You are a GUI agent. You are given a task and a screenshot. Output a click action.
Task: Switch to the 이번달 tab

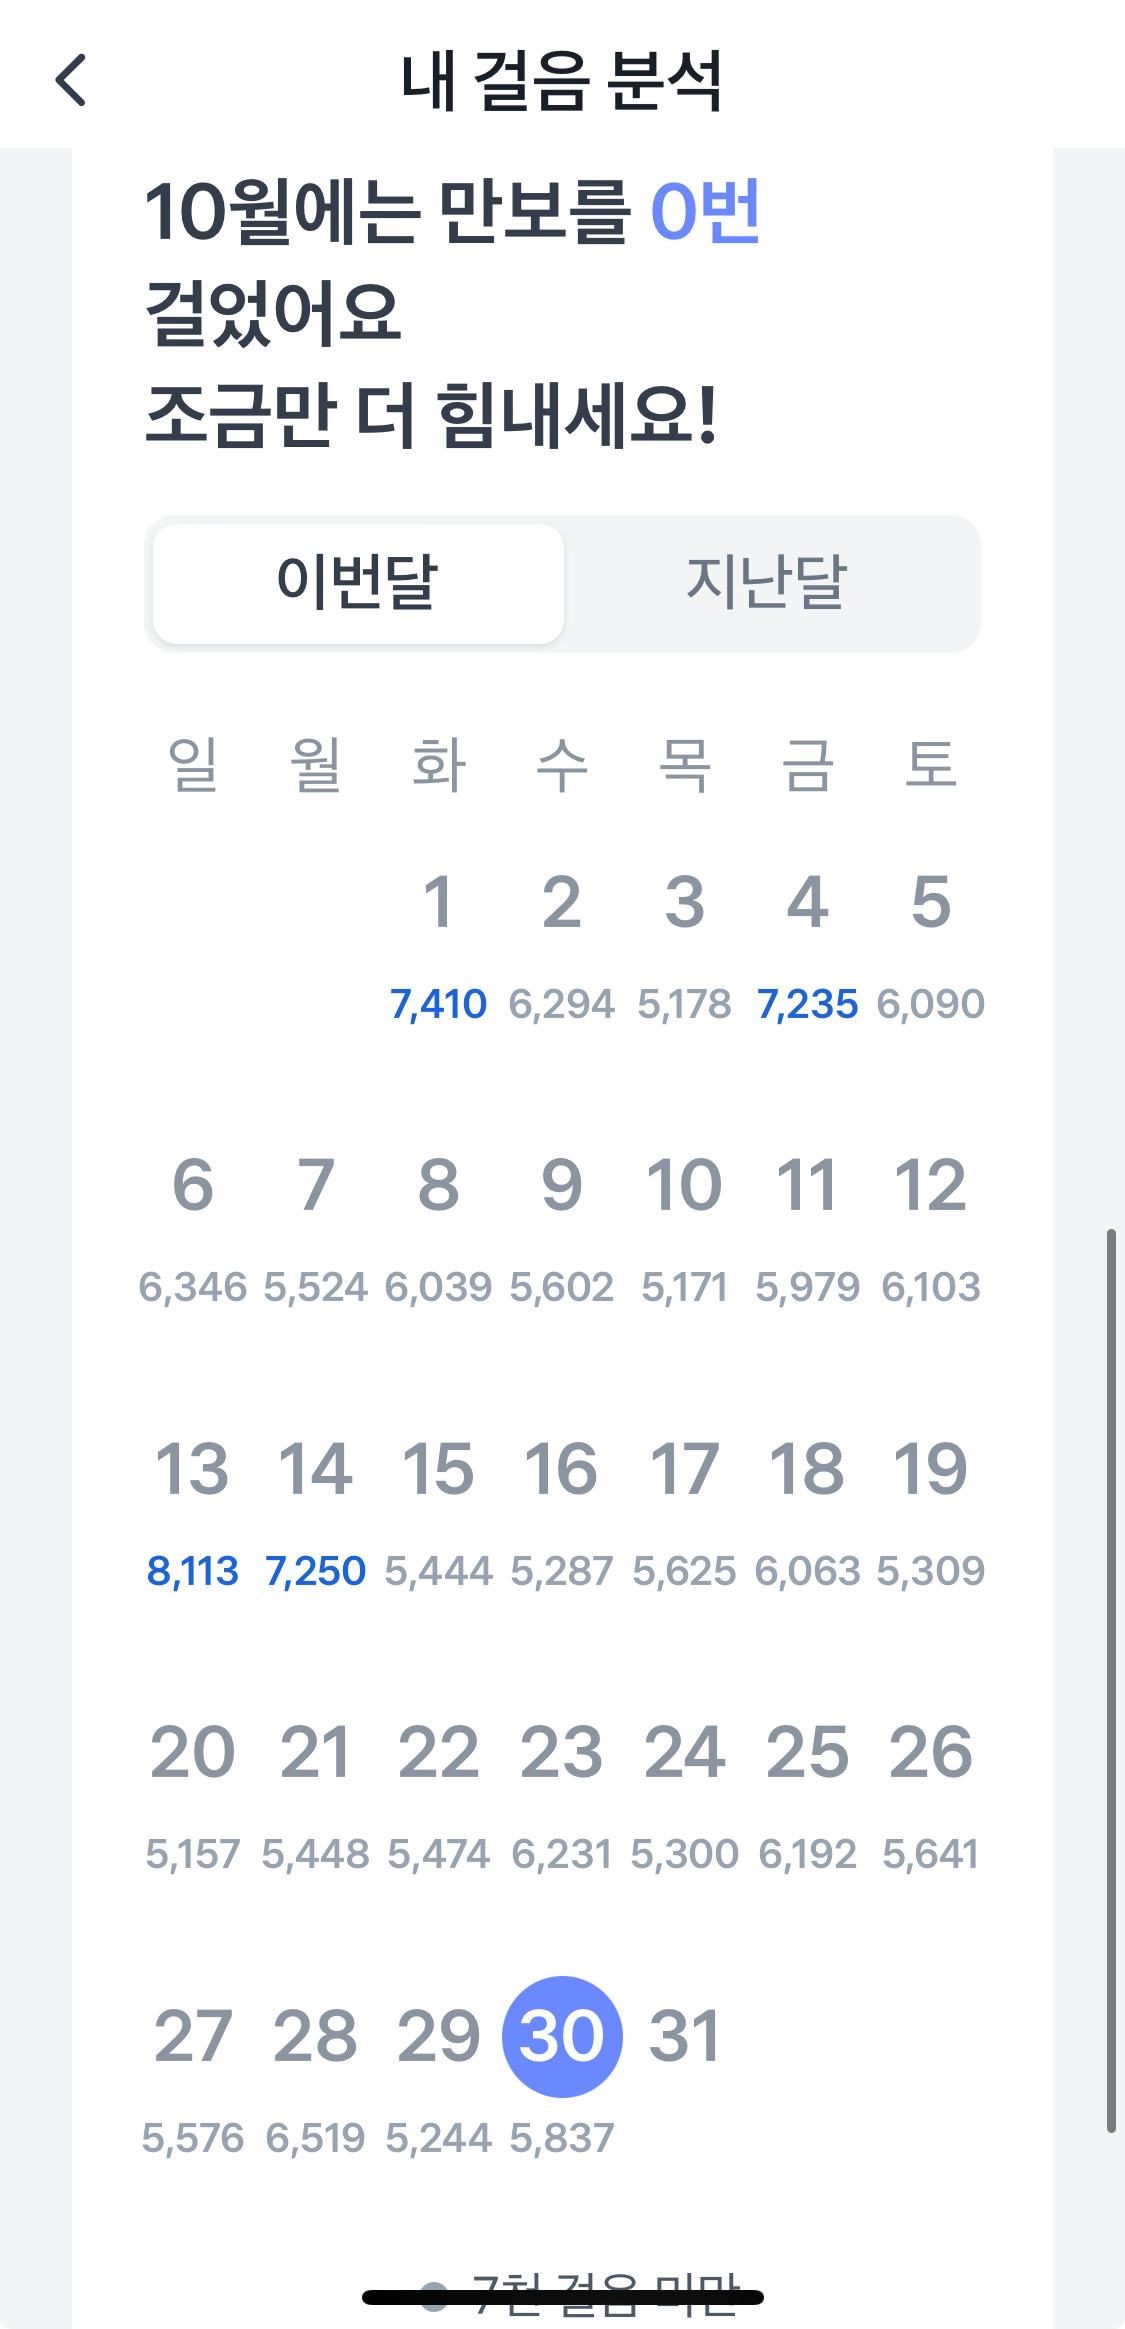pyautogui.click(x=358, y=583)
